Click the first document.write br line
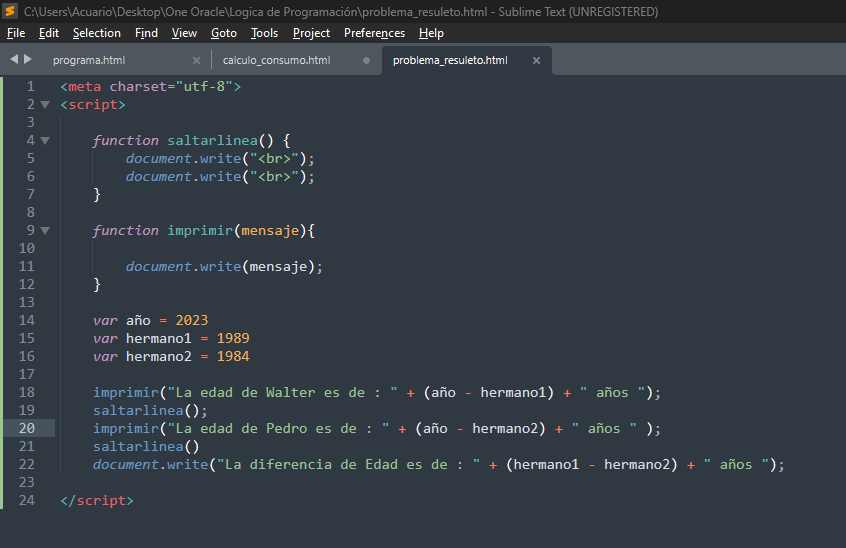 [220, 159]
